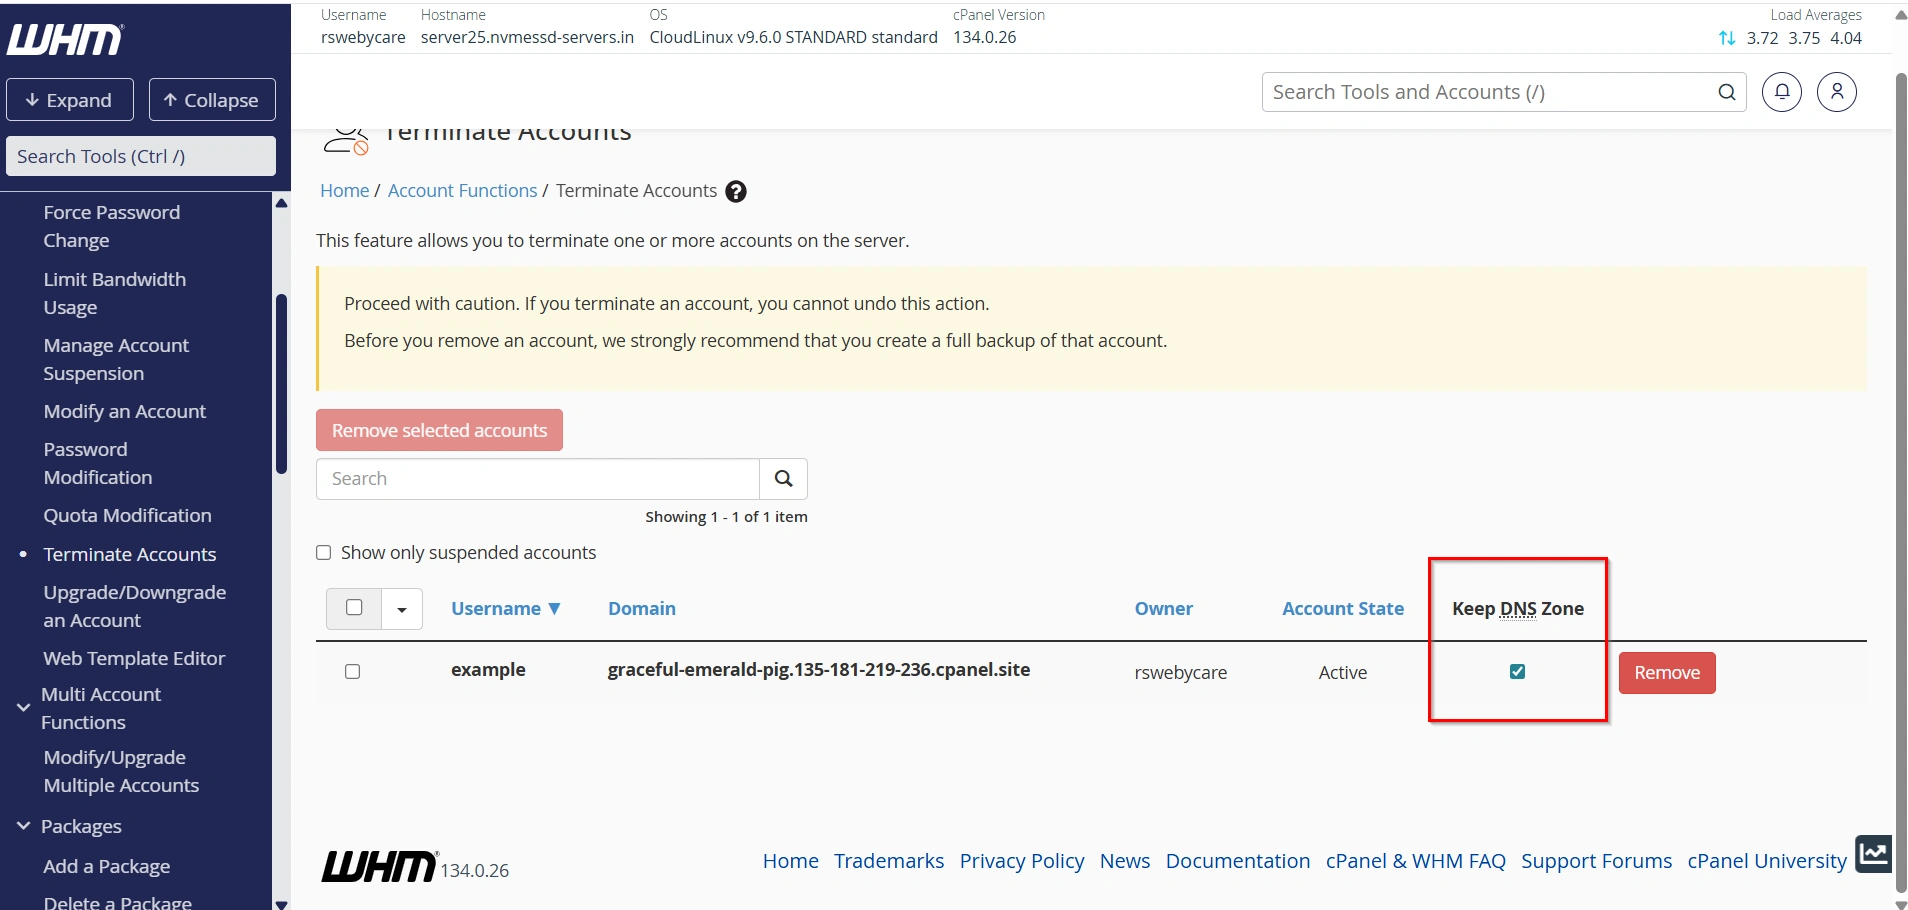Click the red Remove button for example
The height and width of the screenshot is (910, 1908).
tap(1667, 673)
